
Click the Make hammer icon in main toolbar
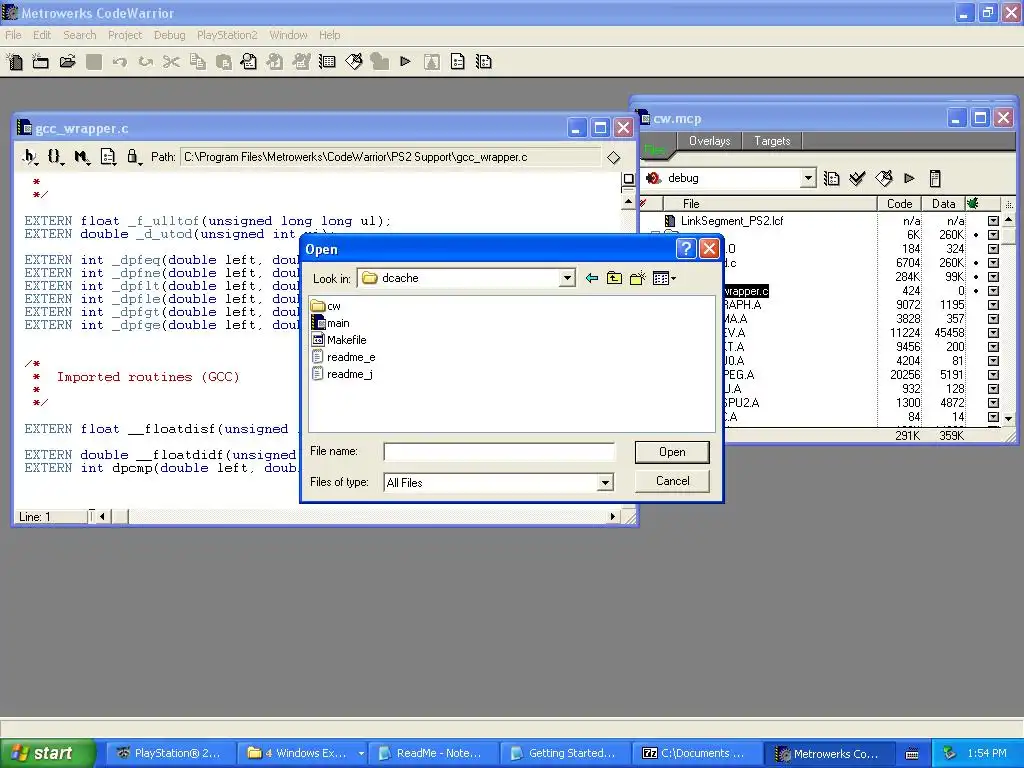pos(353,62)
